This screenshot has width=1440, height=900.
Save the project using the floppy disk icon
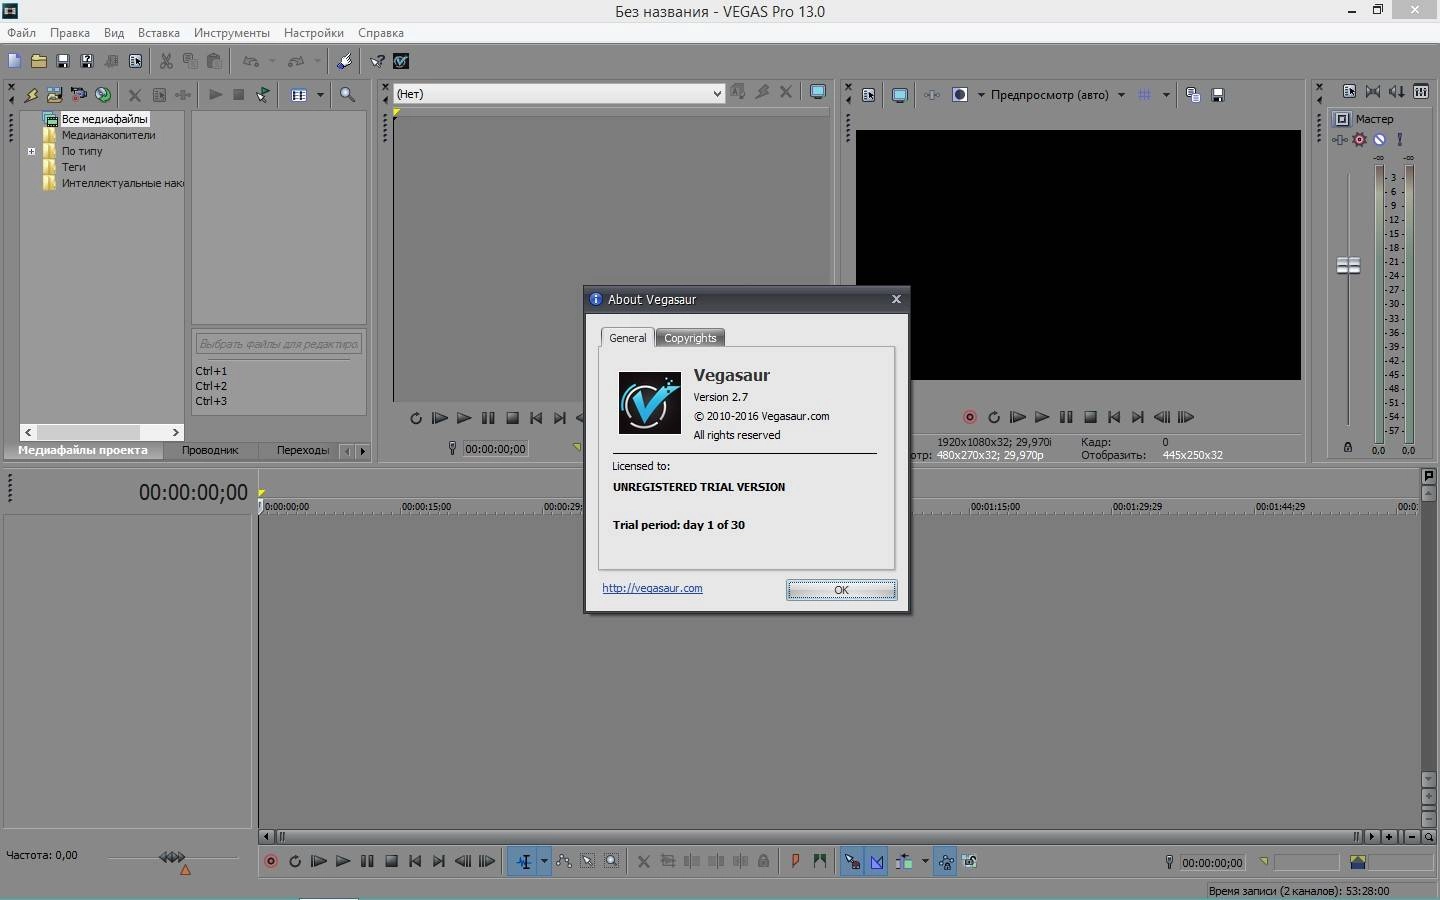click(x=63, y=61)
